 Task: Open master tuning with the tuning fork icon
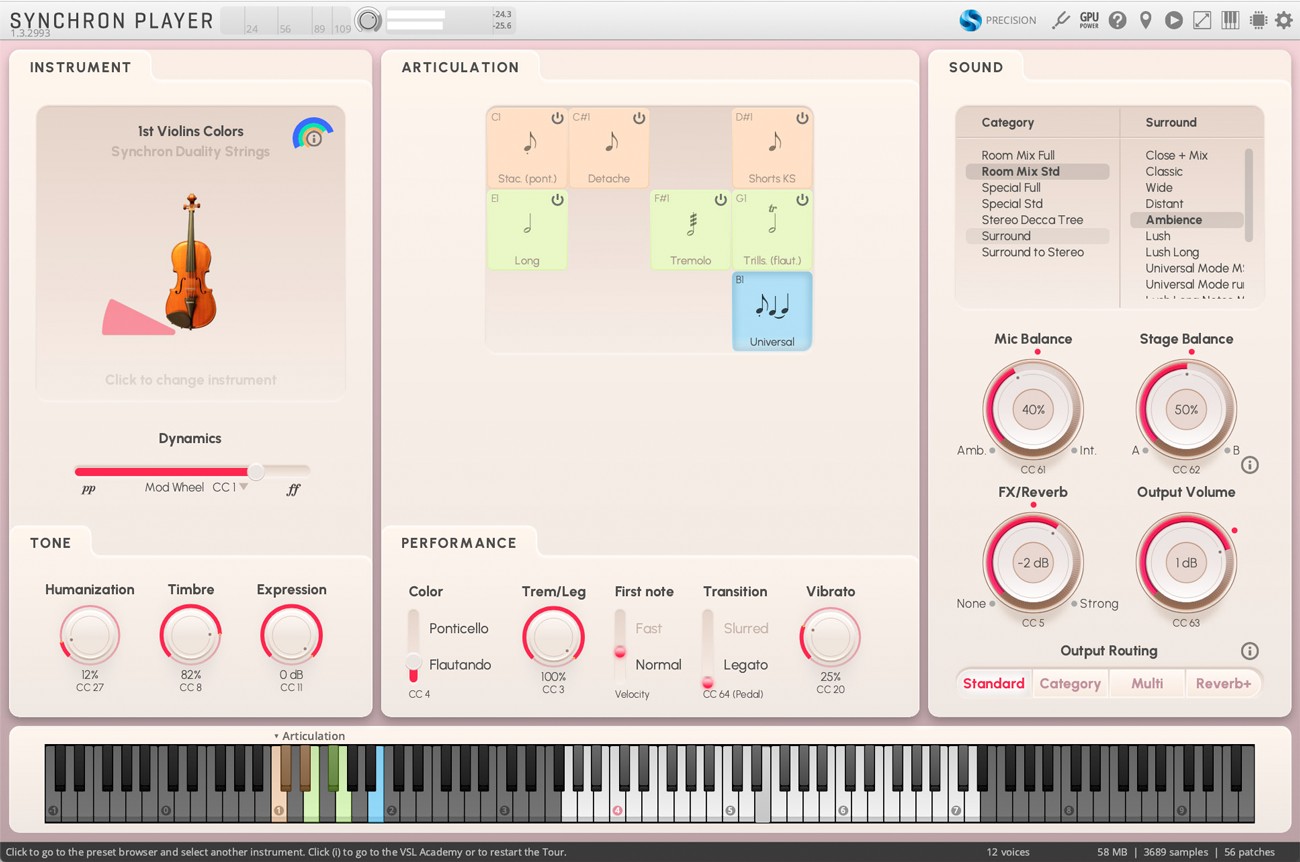click(x=1061, y=20)
